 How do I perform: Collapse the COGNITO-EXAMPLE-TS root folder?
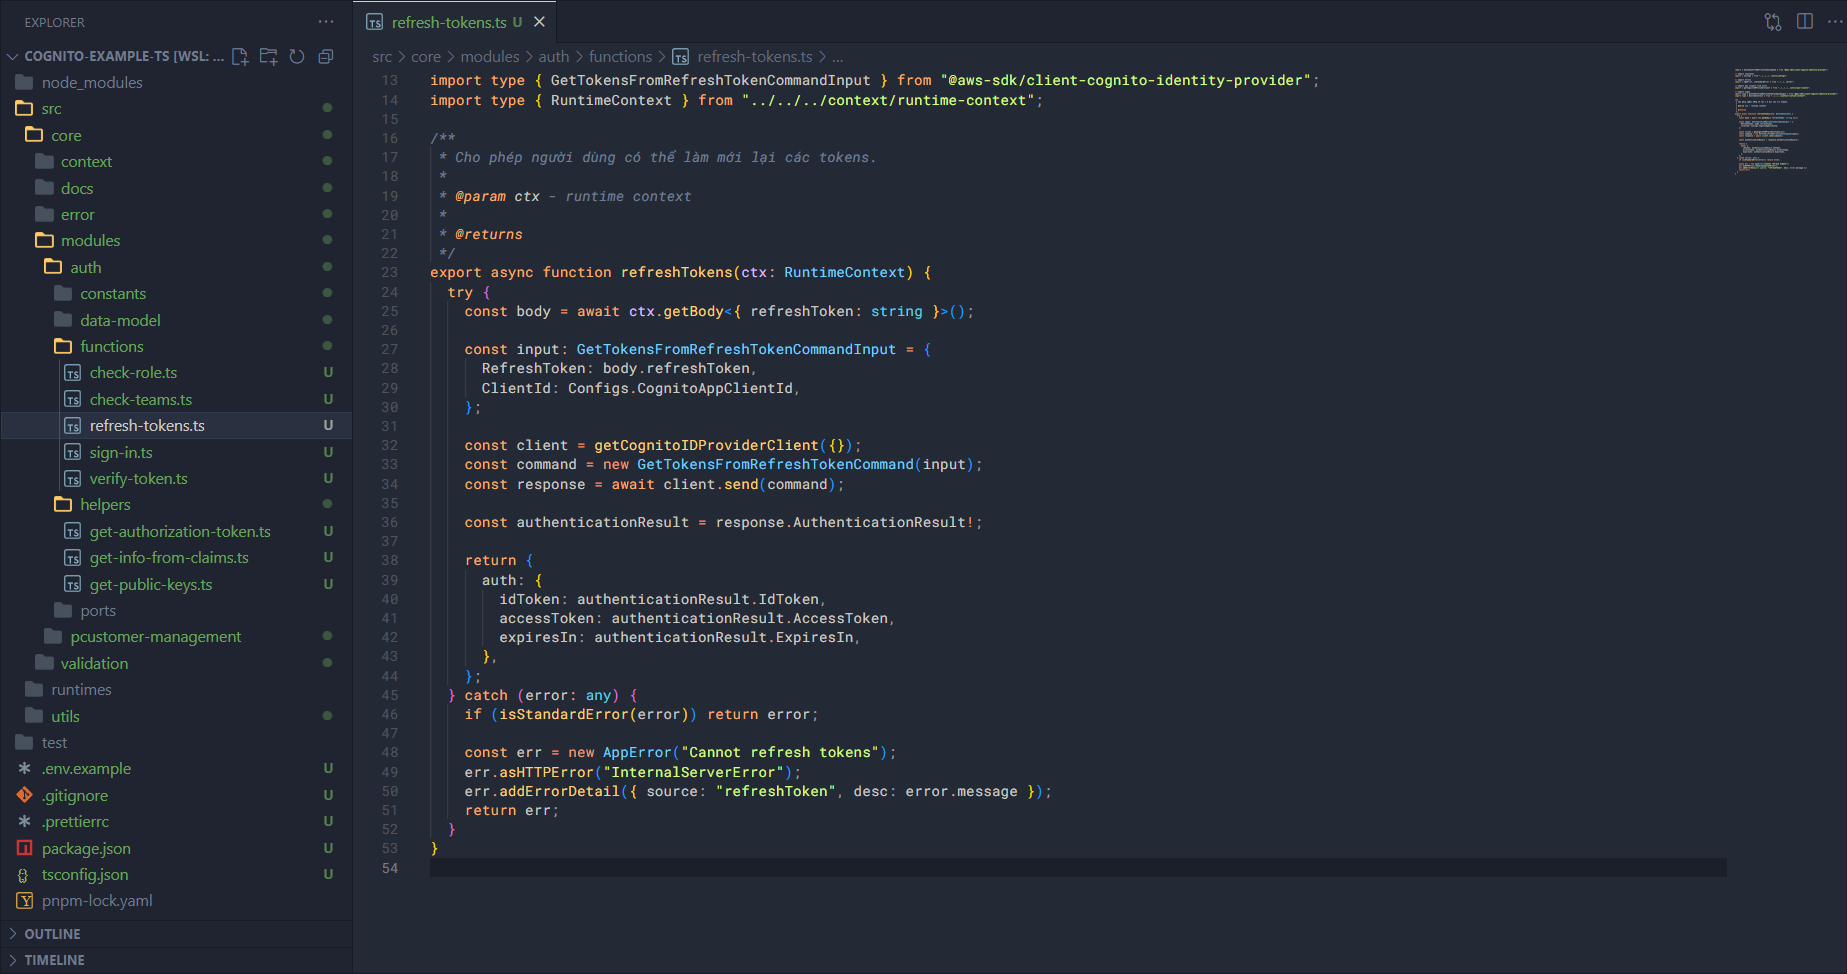[x=13, y=57]
